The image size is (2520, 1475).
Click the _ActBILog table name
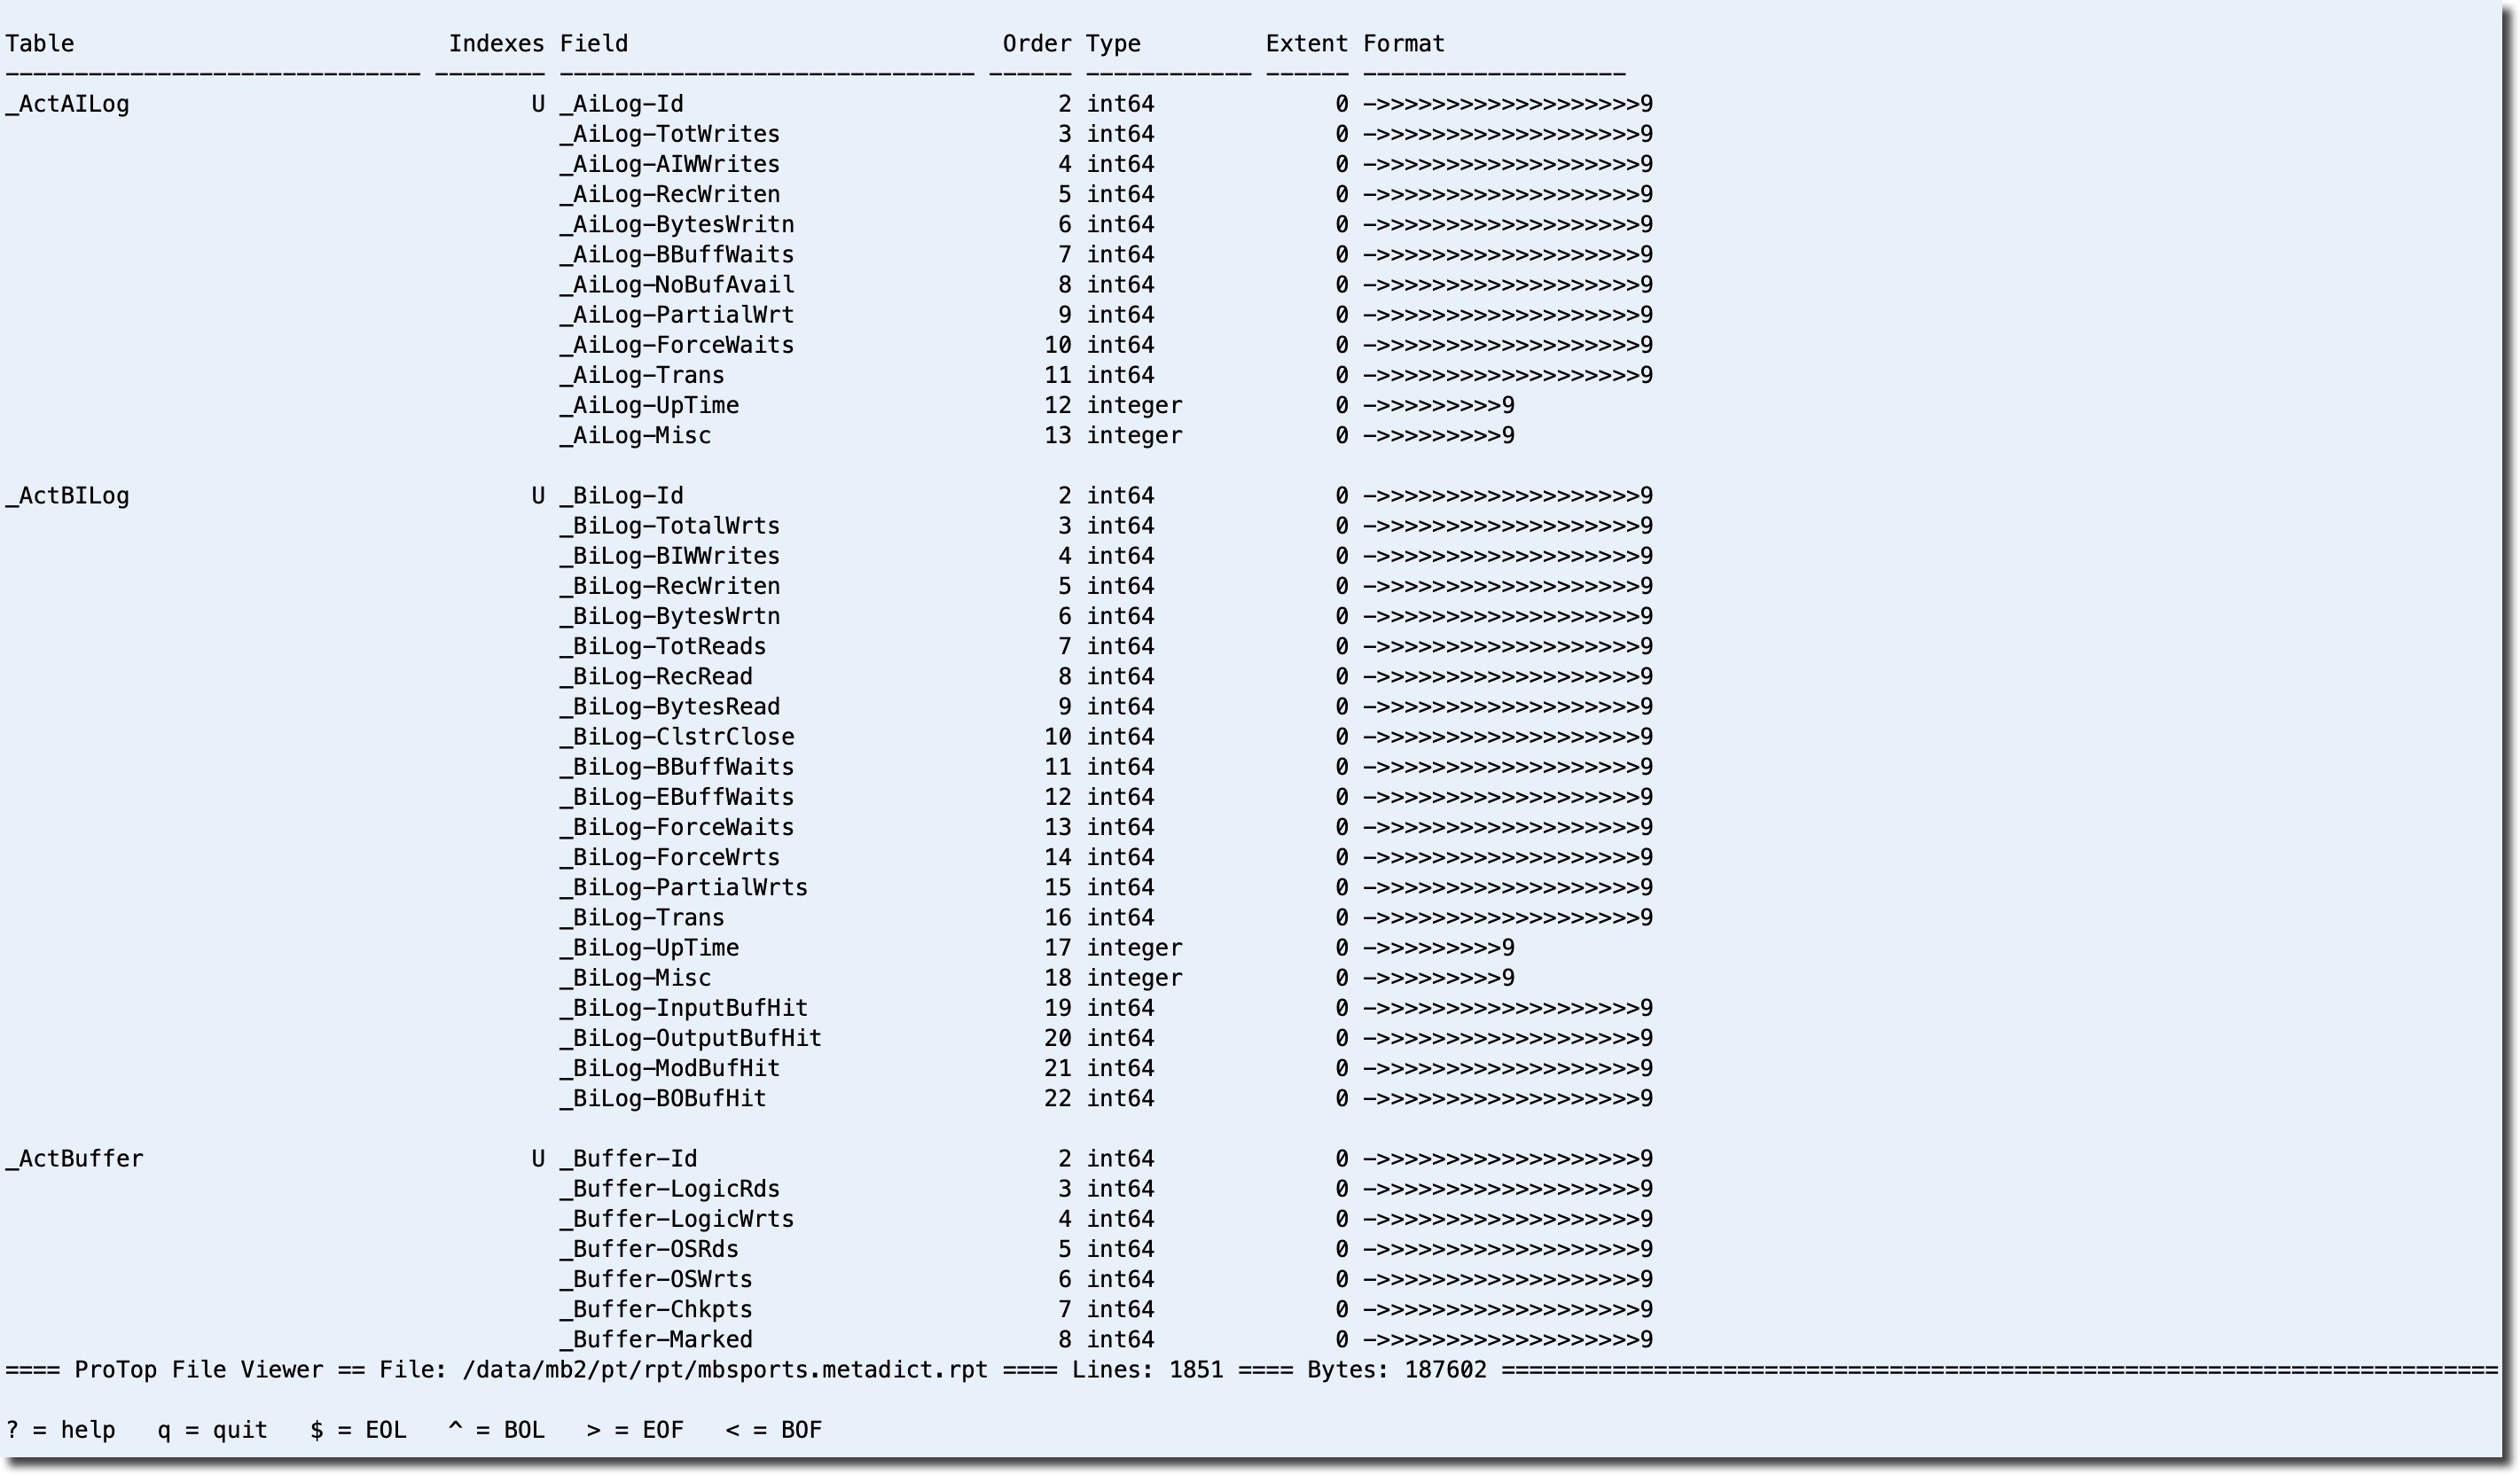(x=67, y=496)
